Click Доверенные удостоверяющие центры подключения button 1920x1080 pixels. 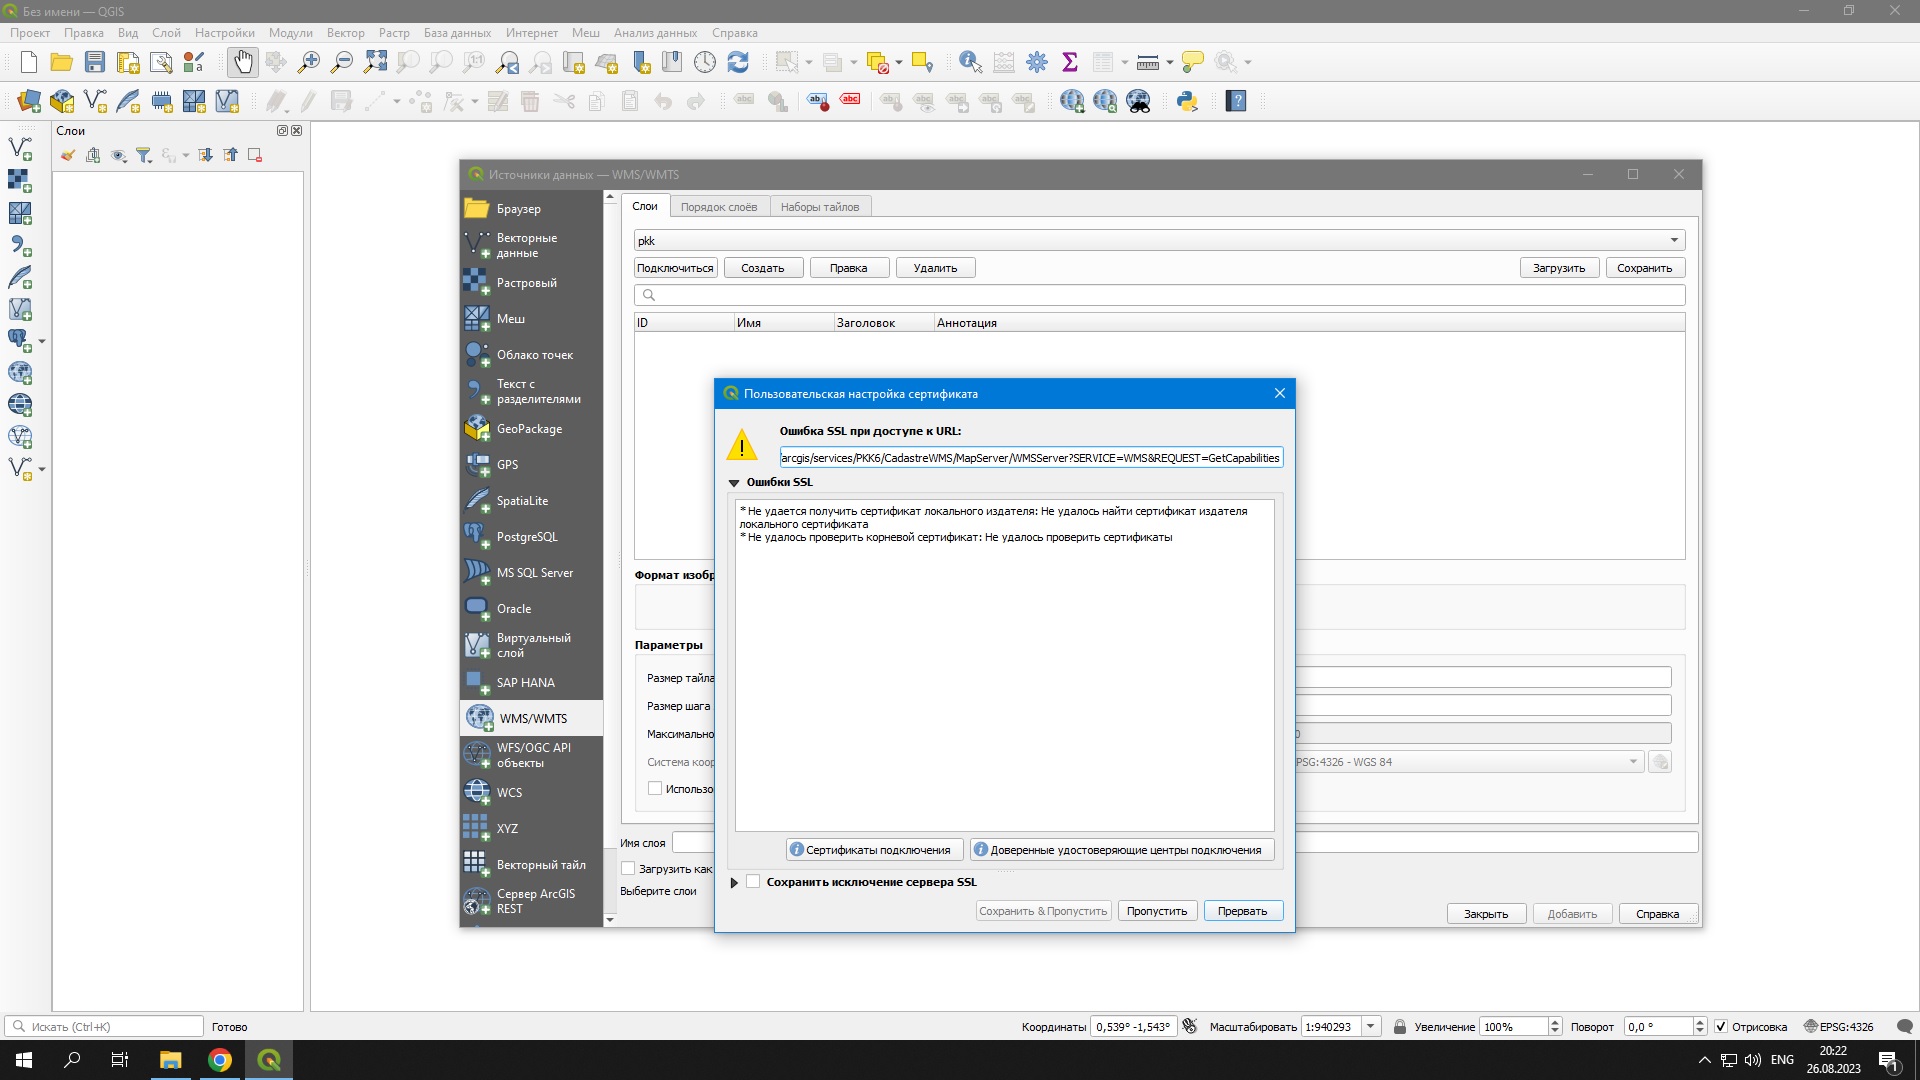[1122, 850]
